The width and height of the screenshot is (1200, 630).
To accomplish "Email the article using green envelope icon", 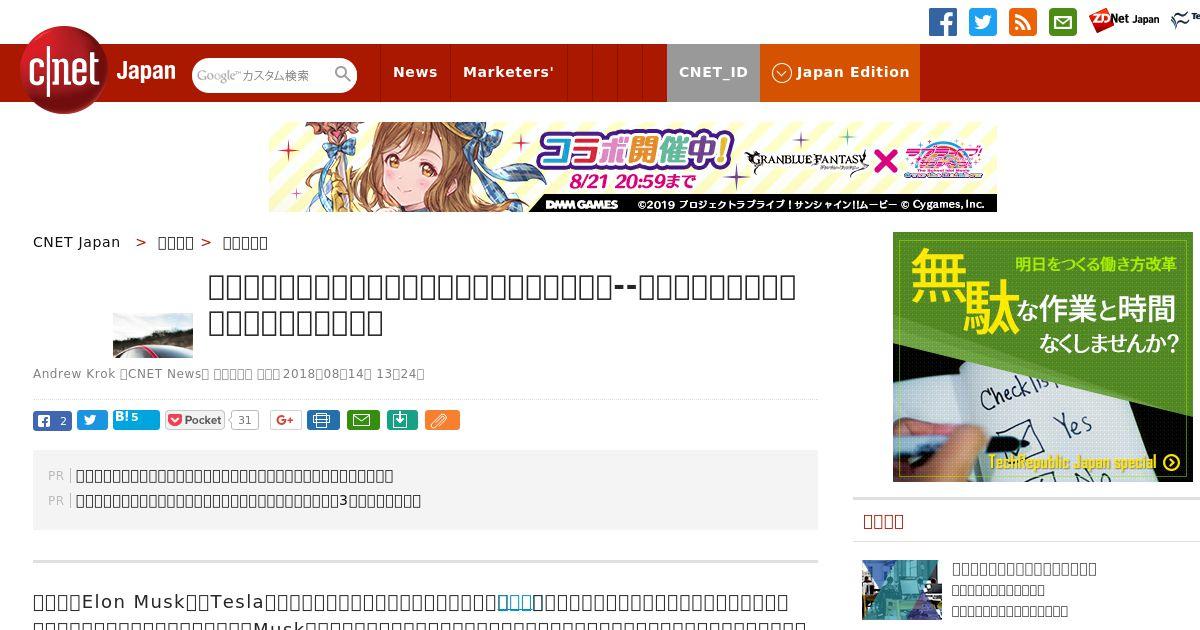I will pyautogui.click(x=363, y=420).
